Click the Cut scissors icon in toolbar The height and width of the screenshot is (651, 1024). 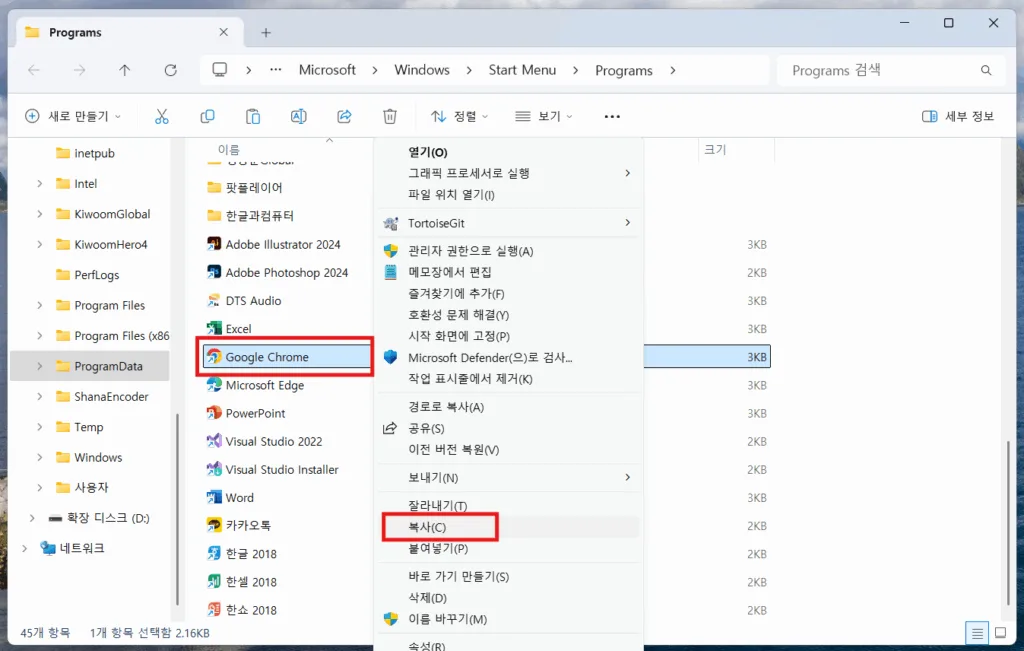[161, 116]
